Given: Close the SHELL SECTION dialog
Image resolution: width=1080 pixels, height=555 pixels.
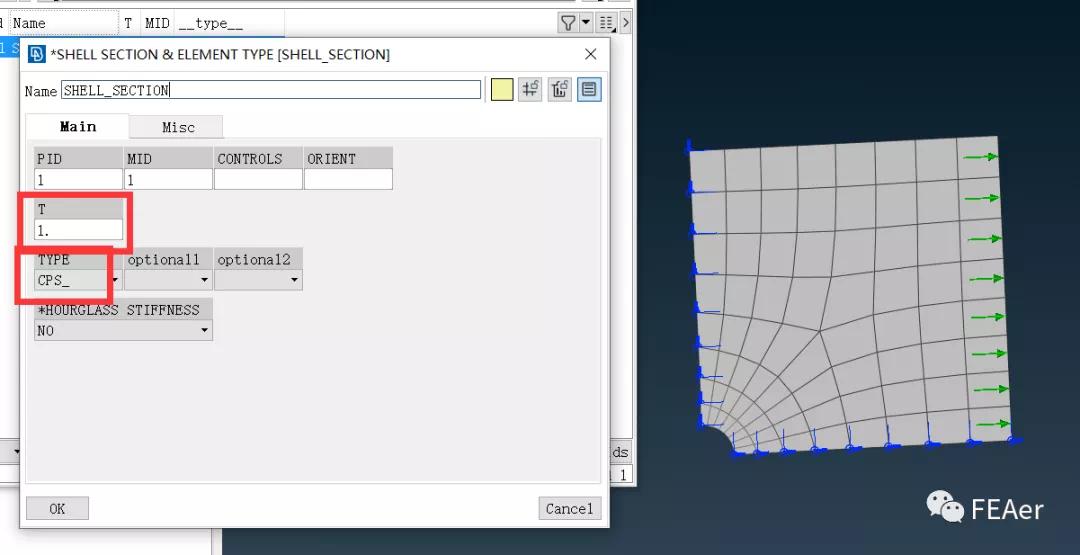Looking at the screenshot, I should 590,54.
